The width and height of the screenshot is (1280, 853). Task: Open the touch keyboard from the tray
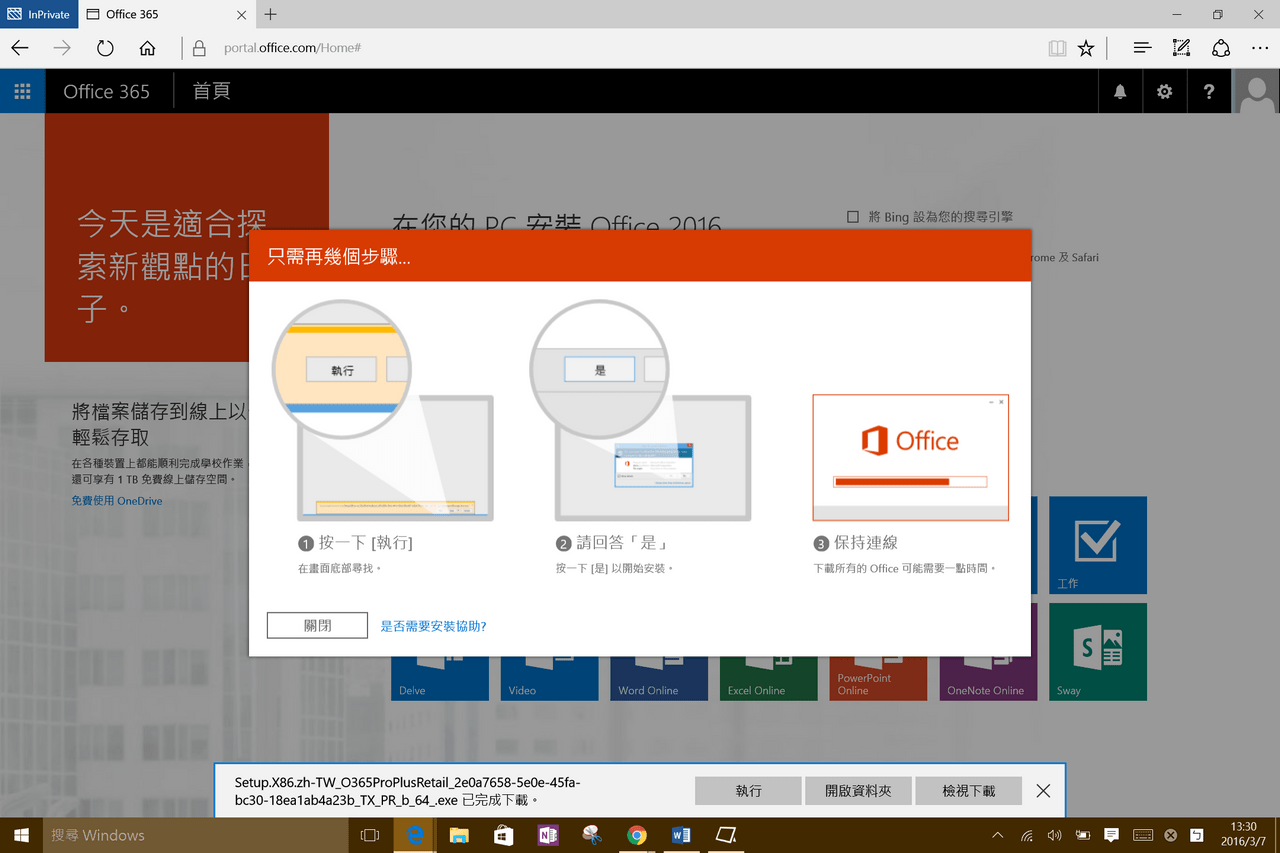click(x=1141, y=835)
